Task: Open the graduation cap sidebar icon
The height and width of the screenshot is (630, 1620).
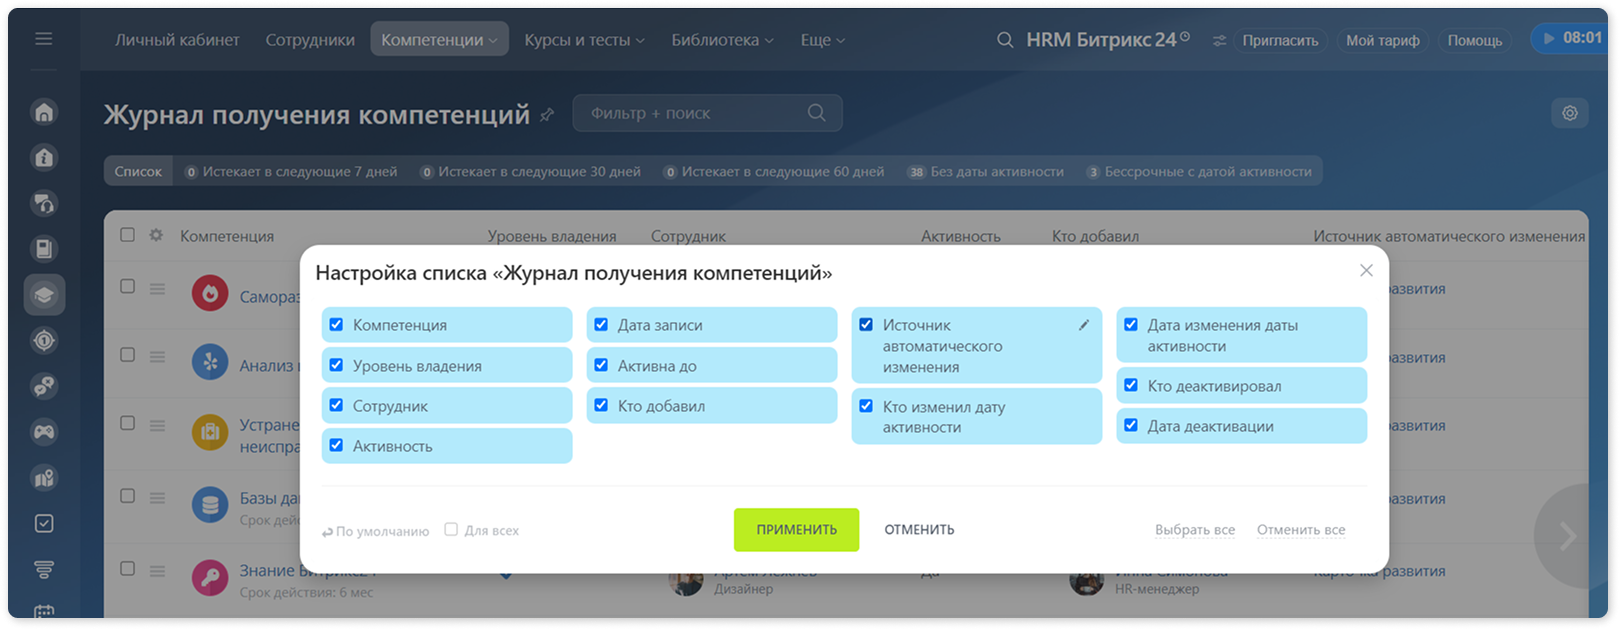Action: click(44, 295)
